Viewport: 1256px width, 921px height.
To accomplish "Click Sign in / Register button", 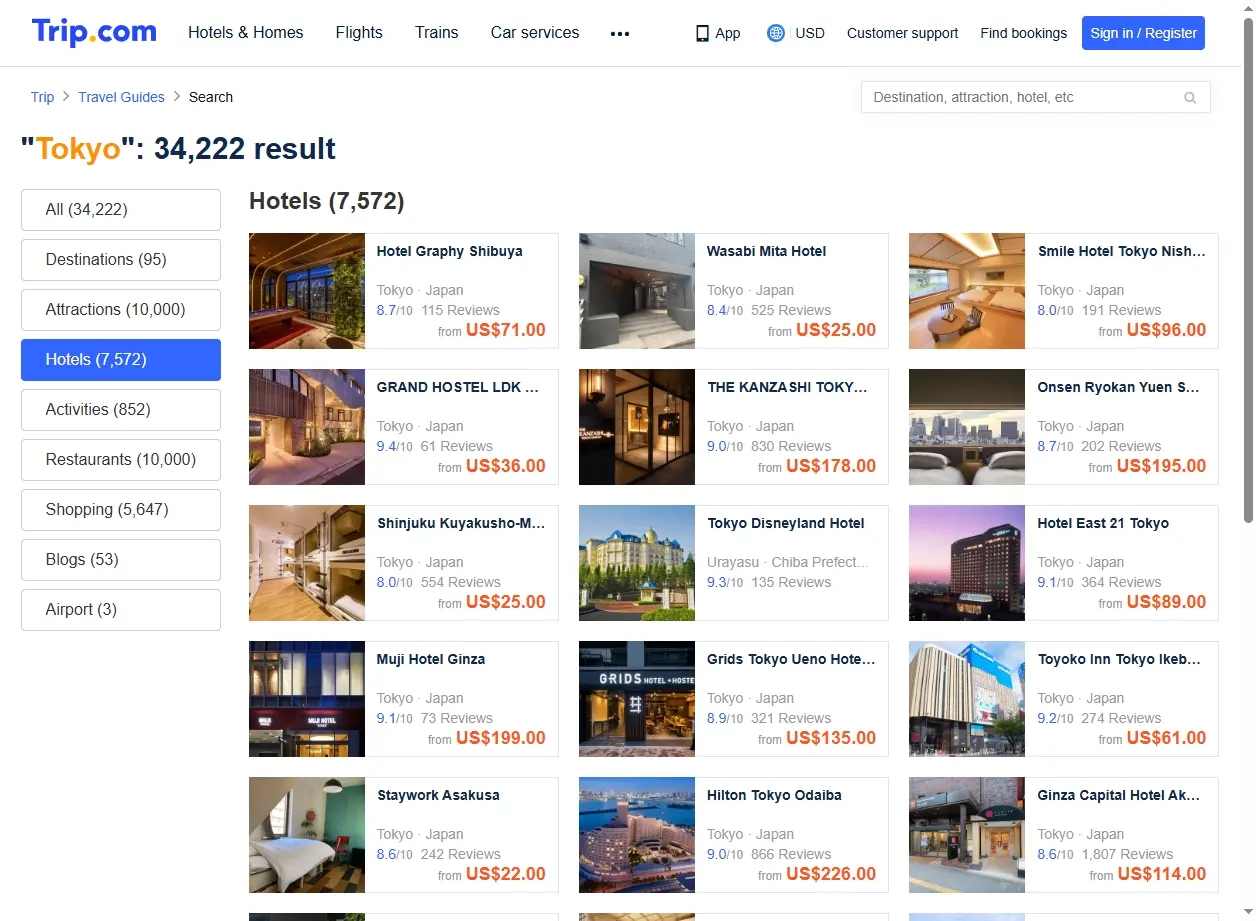I will pyautogui.click(x=1143, y=33).
